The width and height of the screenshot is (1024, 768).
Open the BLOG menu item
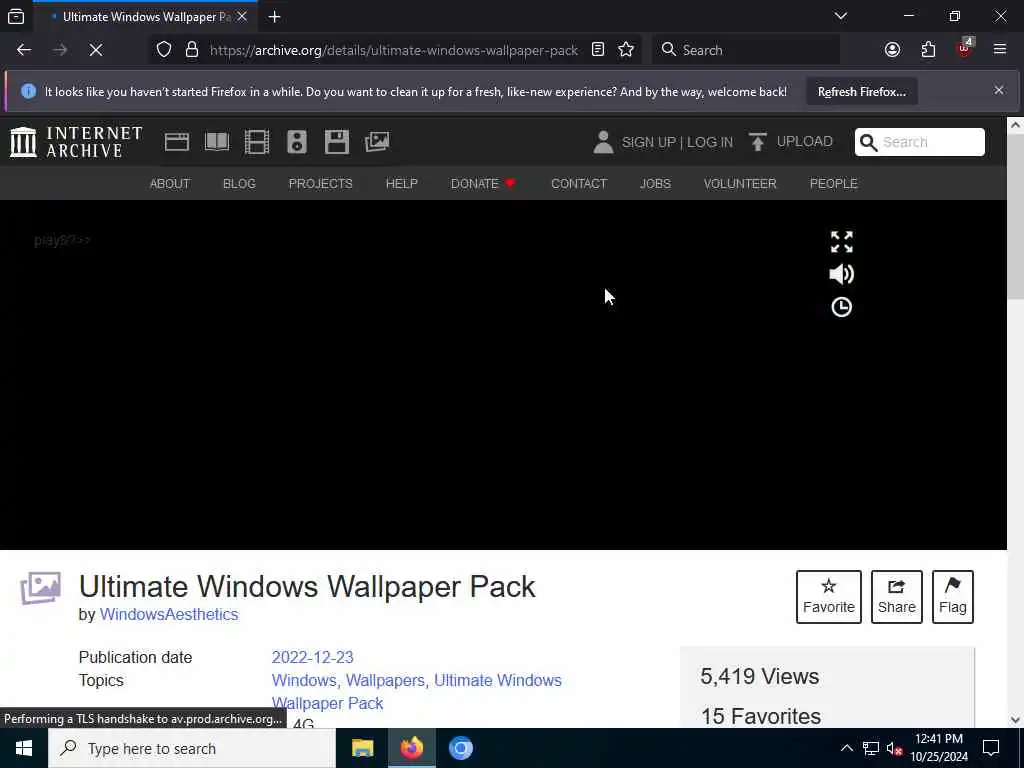239,184
